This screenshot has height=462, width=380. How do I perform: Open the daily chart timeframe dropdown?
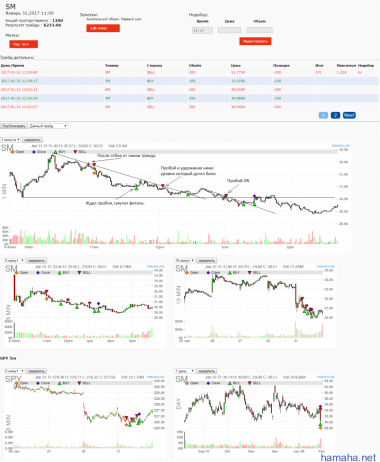pos(185,371)
